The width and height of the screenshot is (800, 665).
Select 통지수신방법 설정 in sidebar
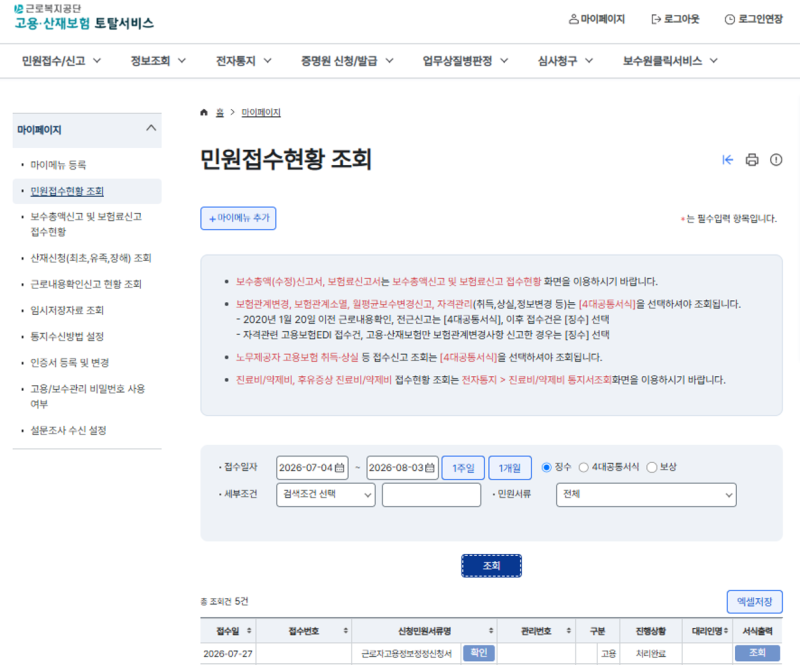point(67,336)
